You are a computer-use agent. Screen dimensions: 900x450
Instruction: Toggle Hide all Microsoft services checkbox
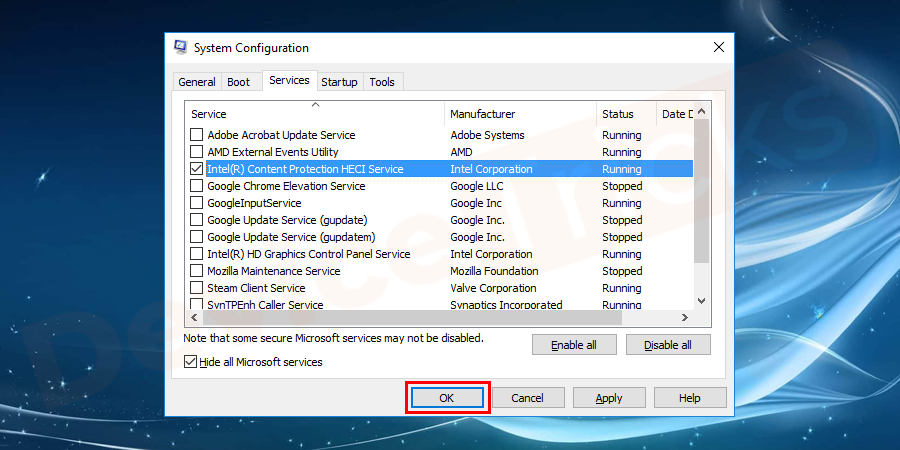(190, 362)
